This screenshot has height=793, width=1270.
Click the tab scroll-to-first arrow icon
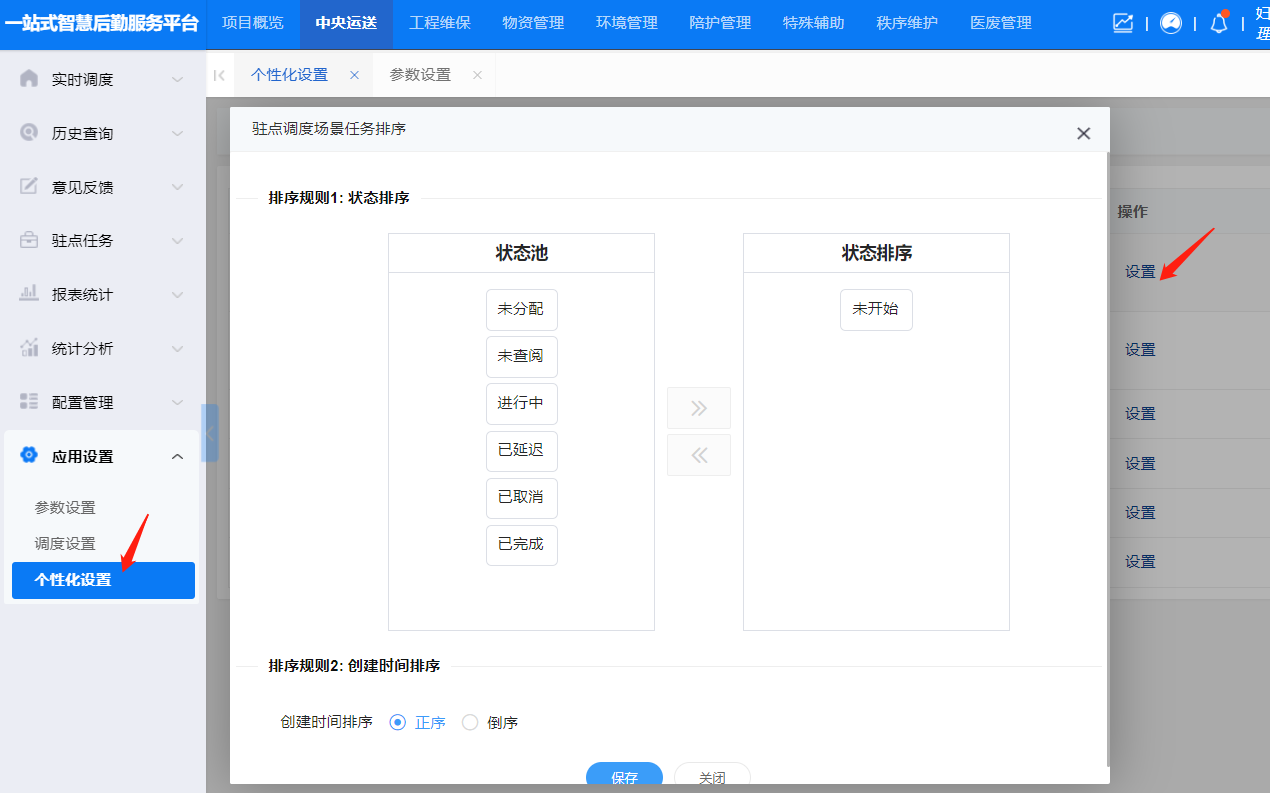[x=219, y=75]
